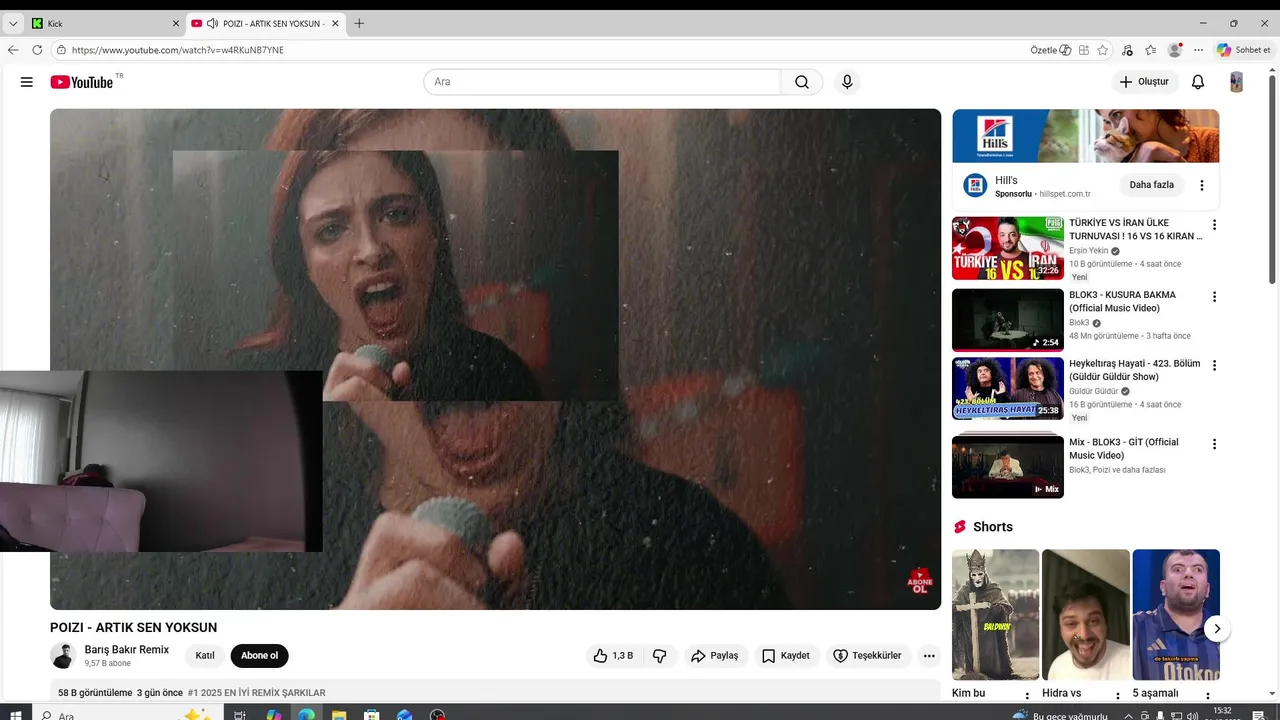Image resolution: width=1280 pixels, height=720 pixels.
Task: Go back with browser back arrow
Action: click(13, 50)
